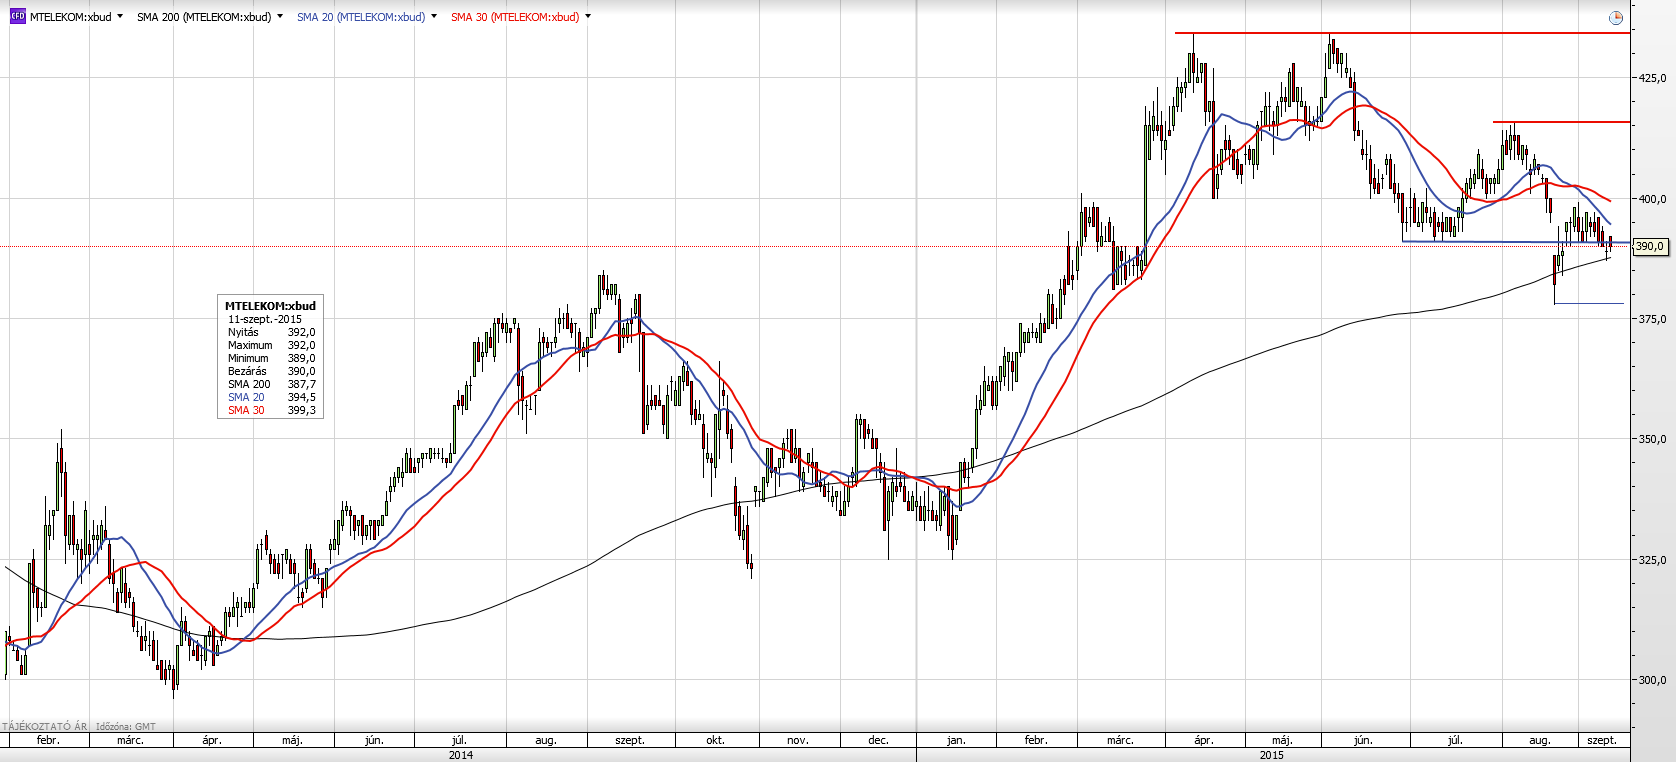This screenshot has width=1676, height=762.
Task: Click the 400,0 price axis label
Action: [x=1652, y=199]
